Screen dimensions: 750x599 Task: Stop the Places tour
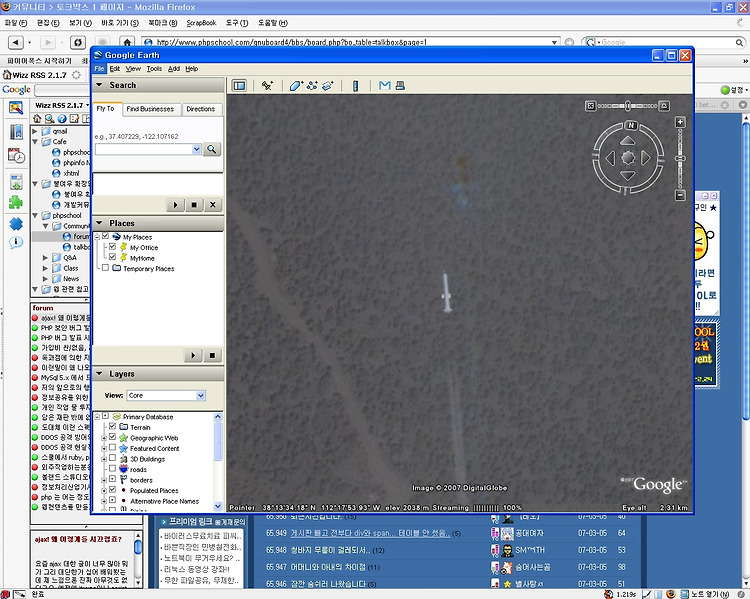pos(212,355)
